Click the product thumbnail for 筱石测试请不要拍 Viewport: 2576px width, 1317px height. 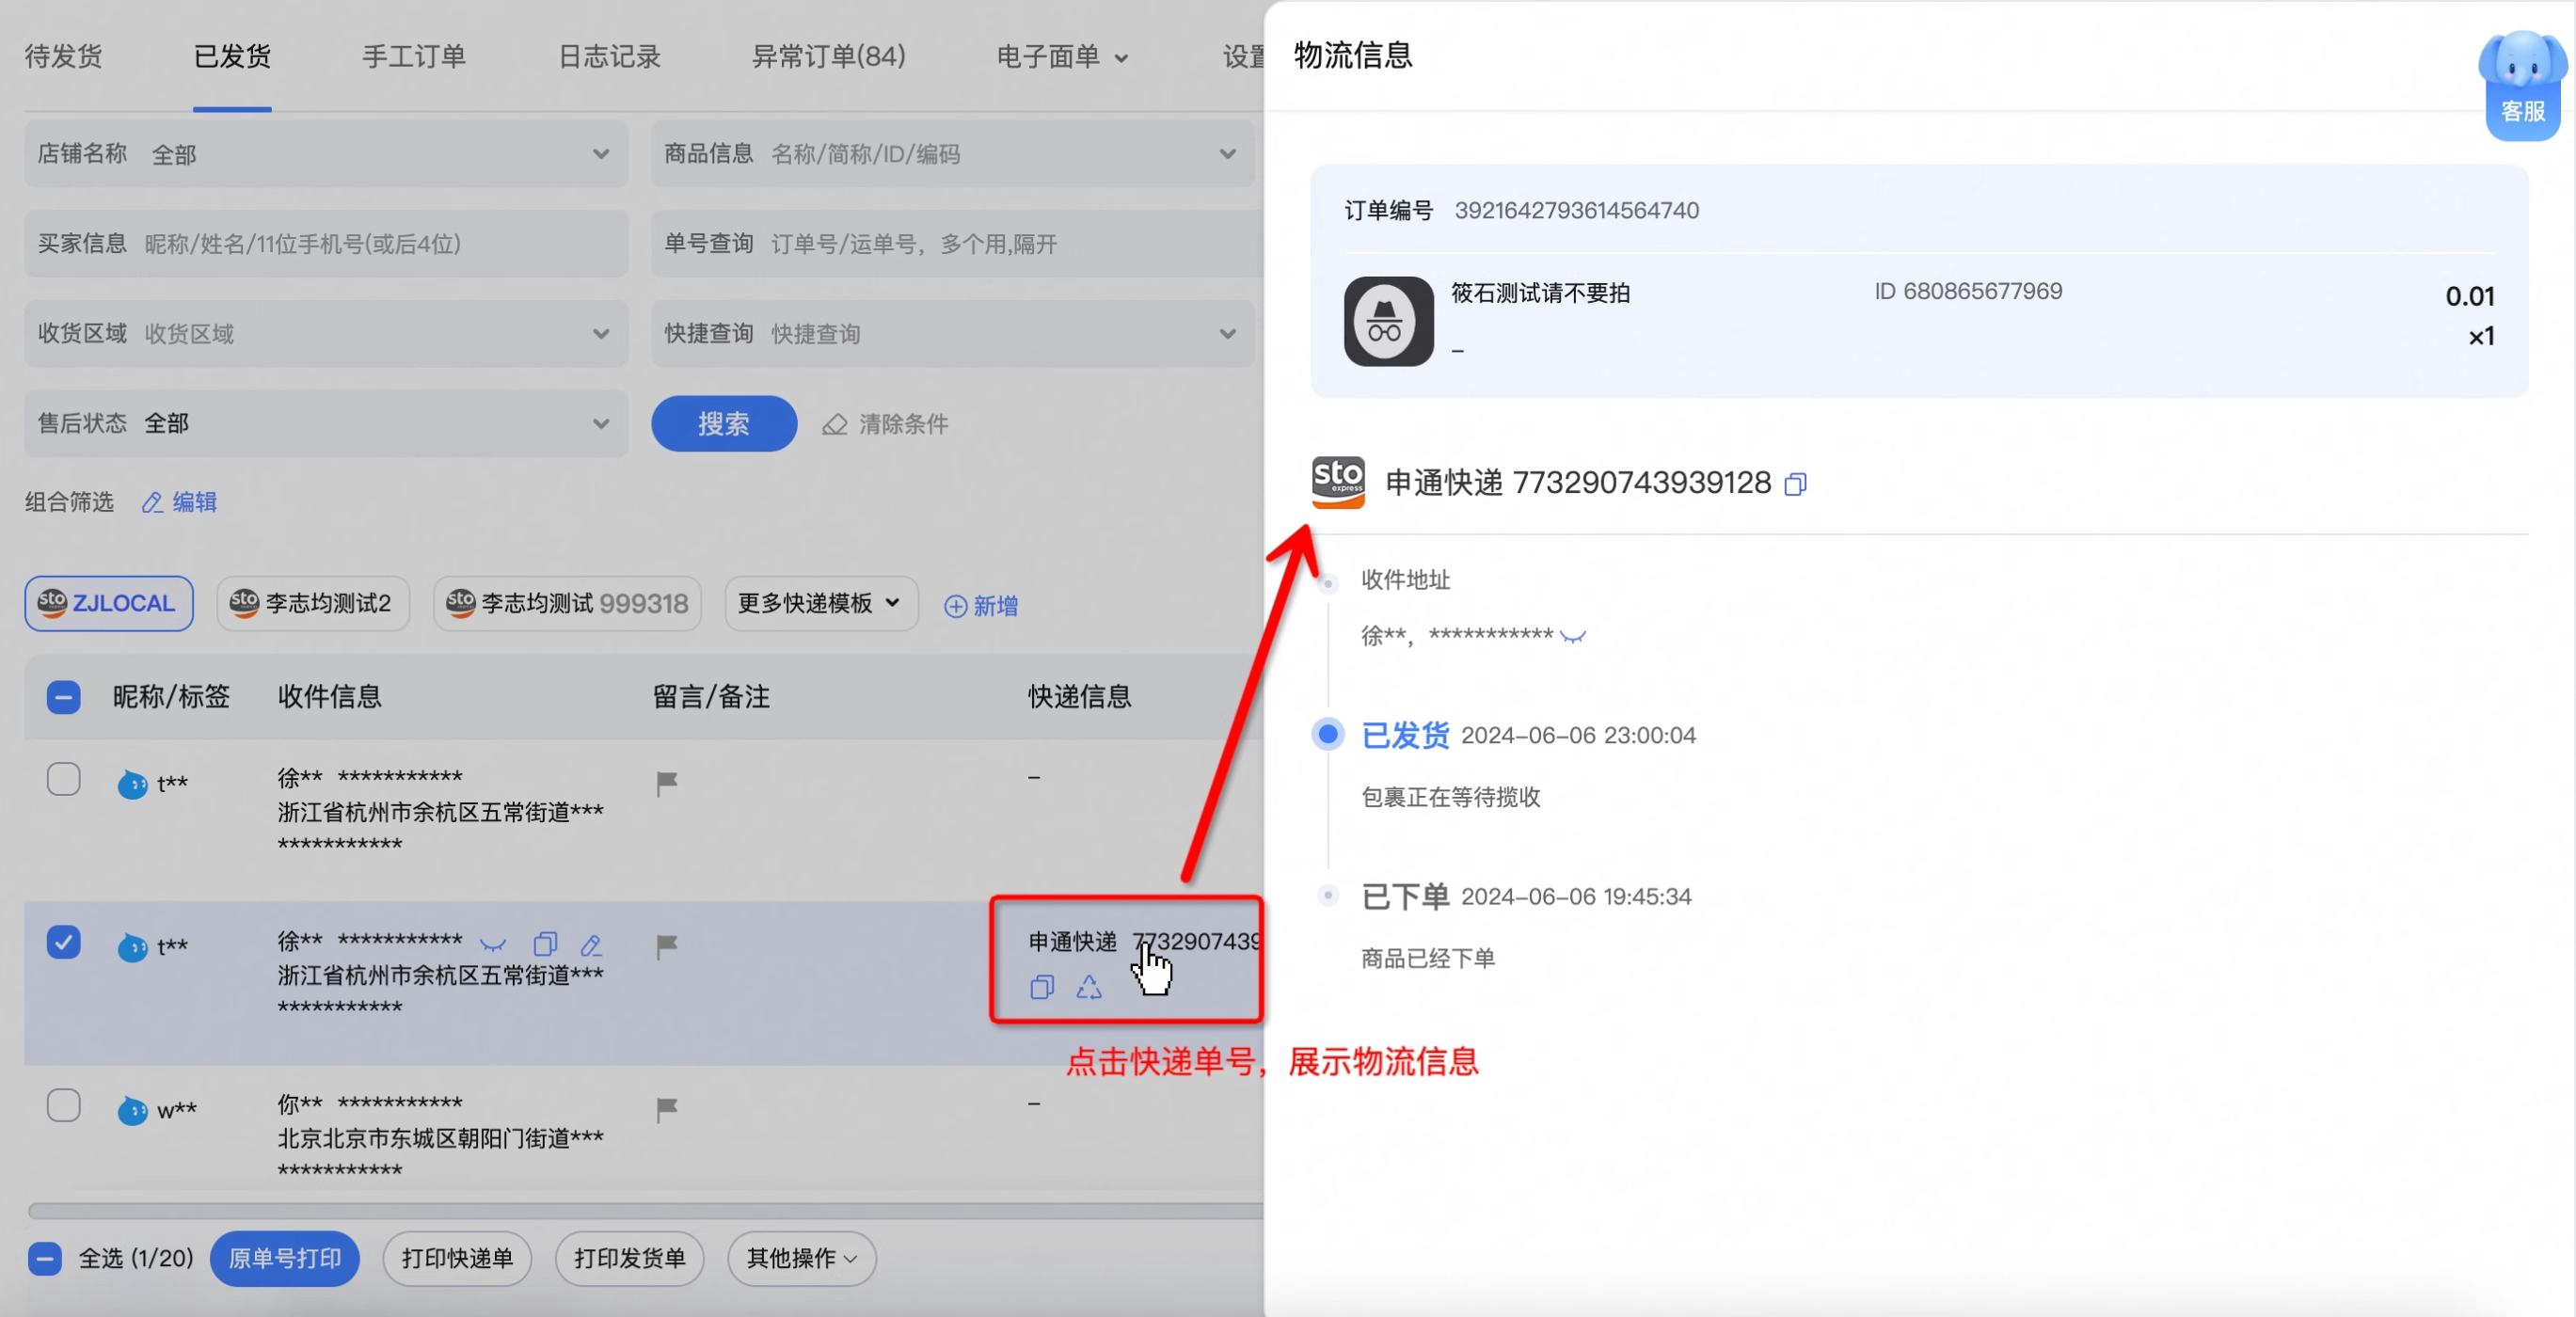point(1388,321)
